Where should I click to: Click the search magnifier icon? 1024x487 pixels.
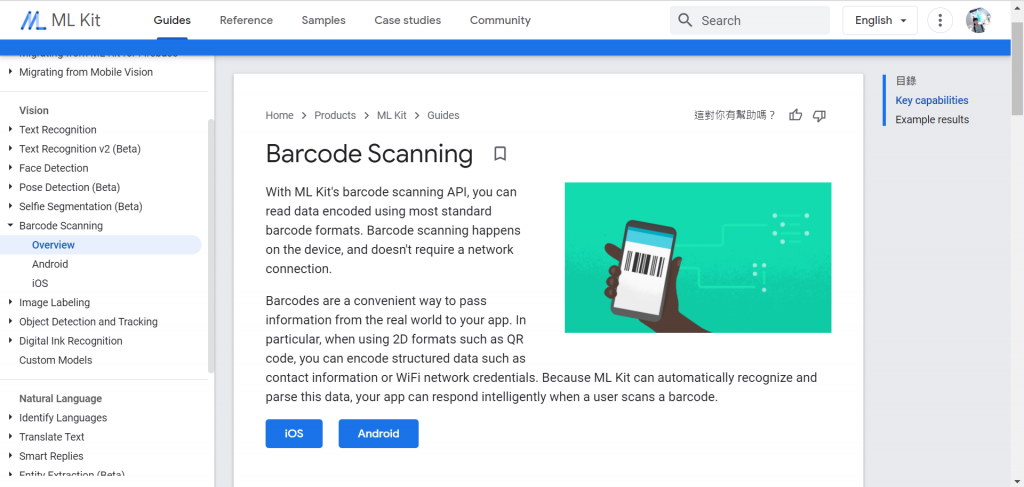click(685, 20)
